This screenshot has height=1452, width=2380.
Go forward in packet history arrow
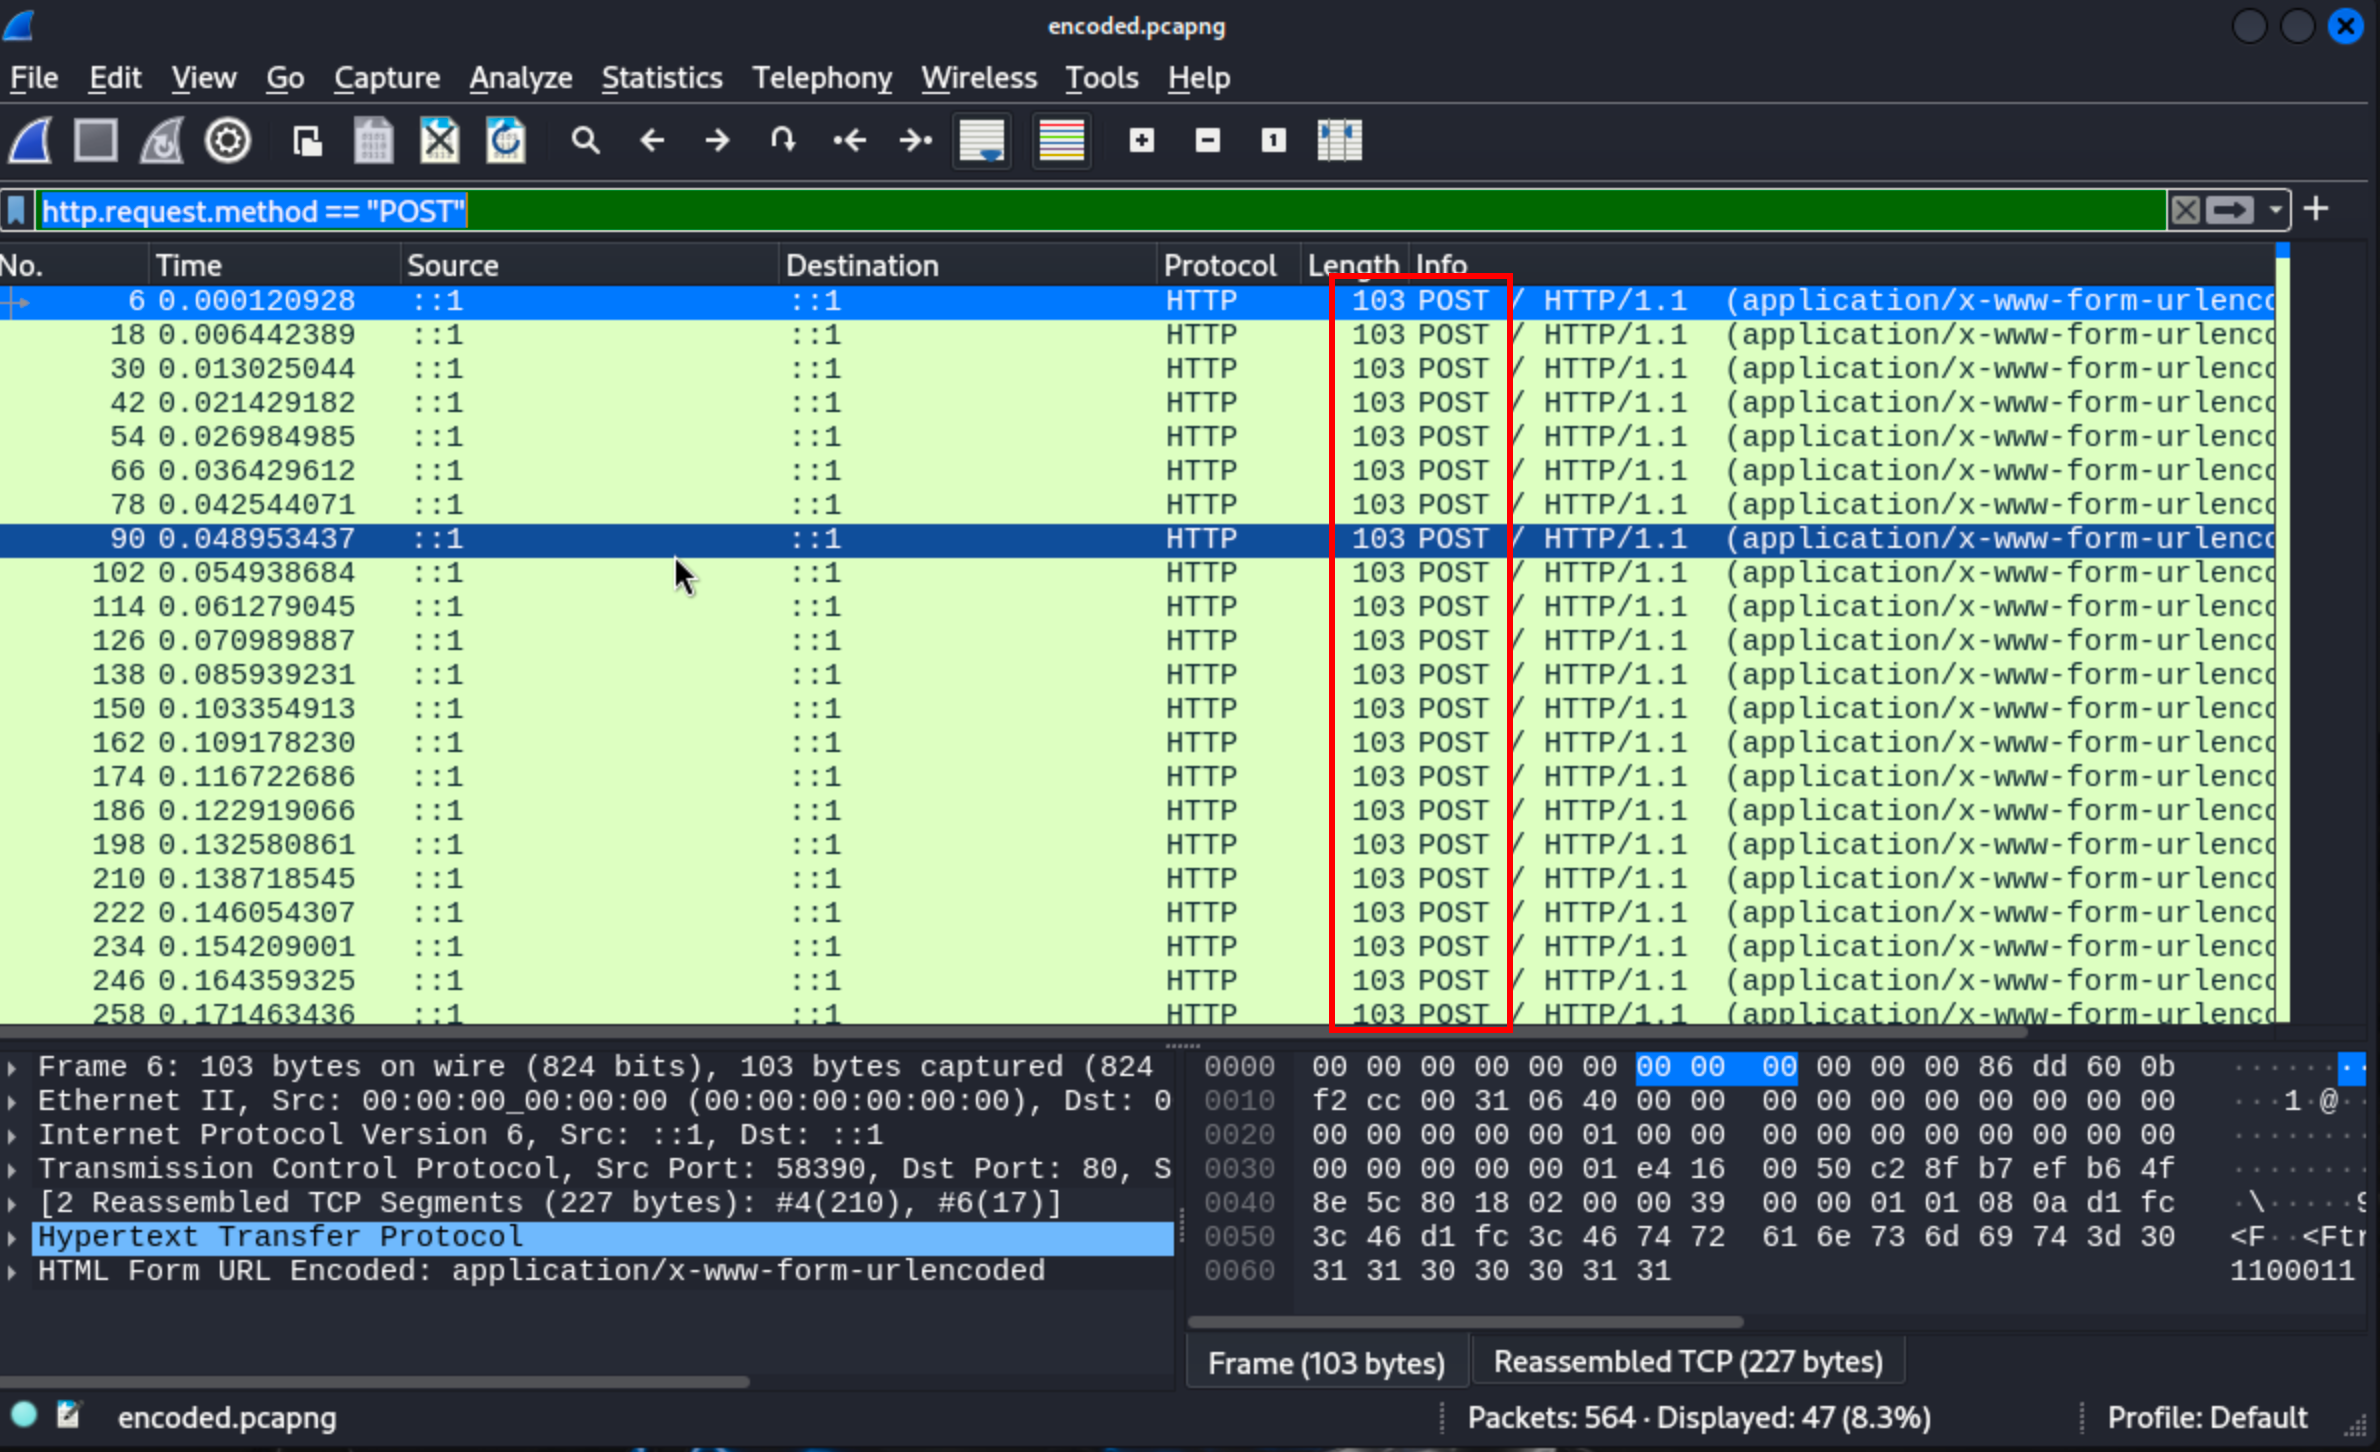717,140
